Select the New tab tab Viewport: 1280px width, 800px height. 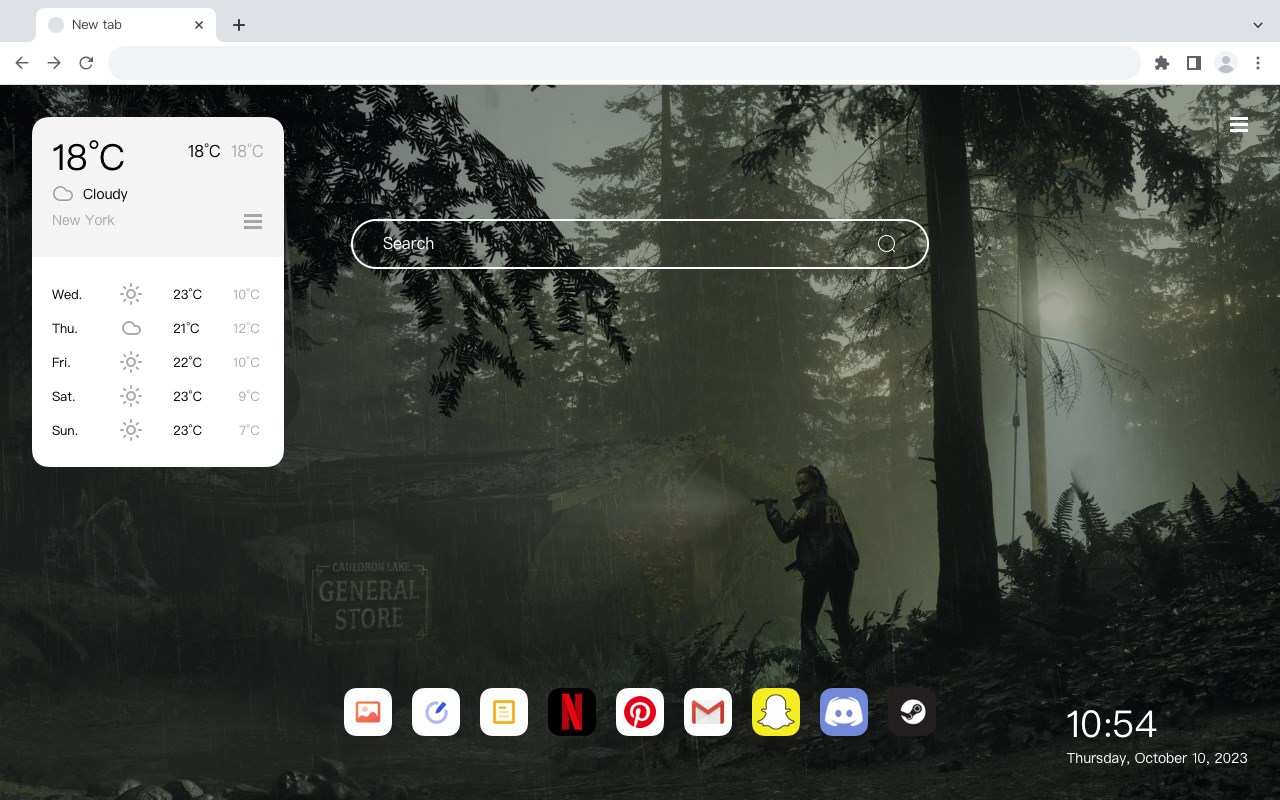click(126, 25)
